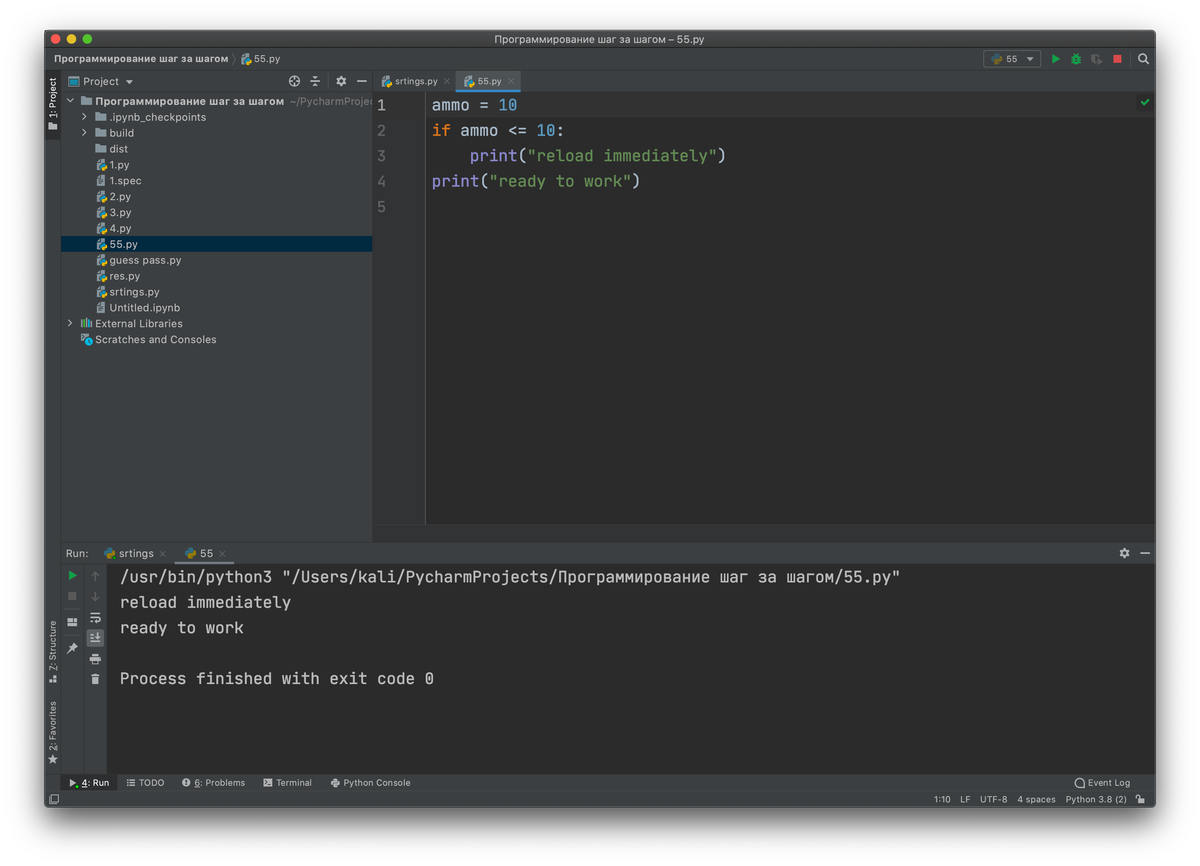Screen dimensions: 1200x866
Task: Close the srtings run tab
Action: point(163,553)
